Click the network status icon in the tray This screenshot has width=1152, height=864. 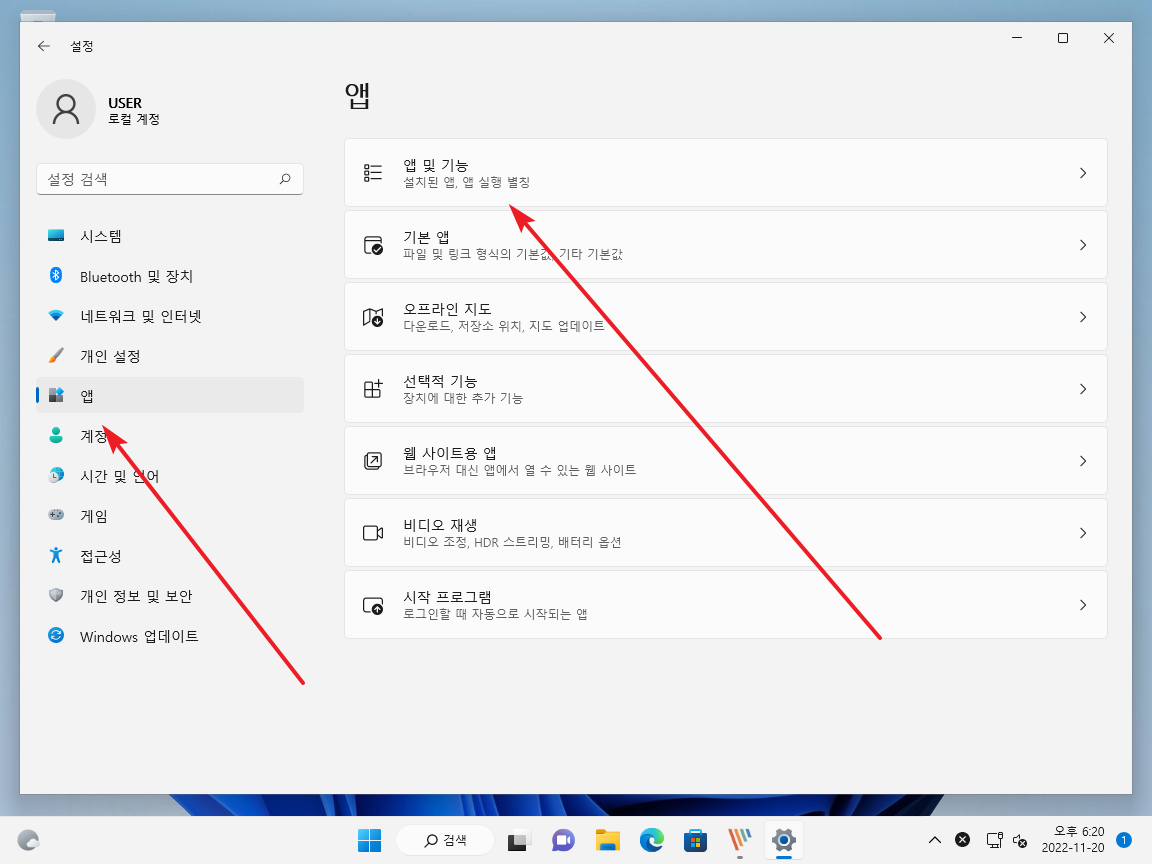click(993, 840)
